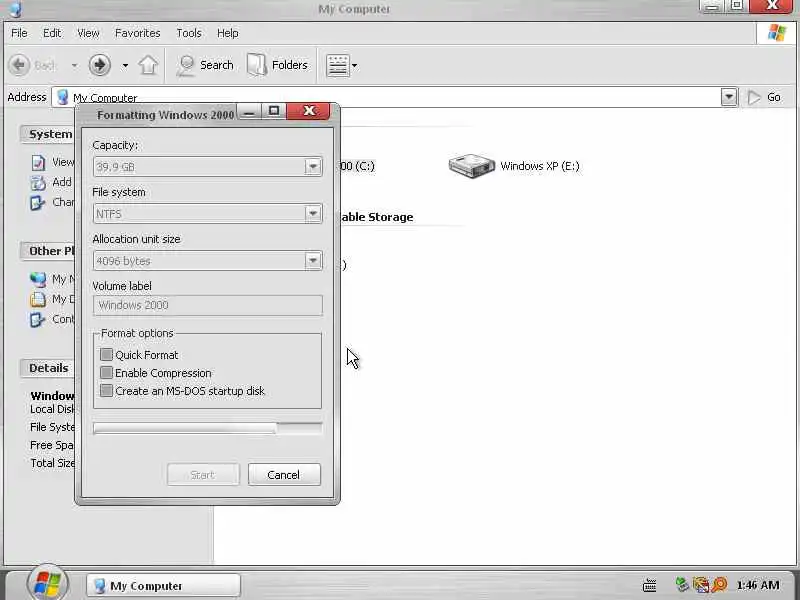Click My Network Places sidebar icon

(x=38, y=280)
